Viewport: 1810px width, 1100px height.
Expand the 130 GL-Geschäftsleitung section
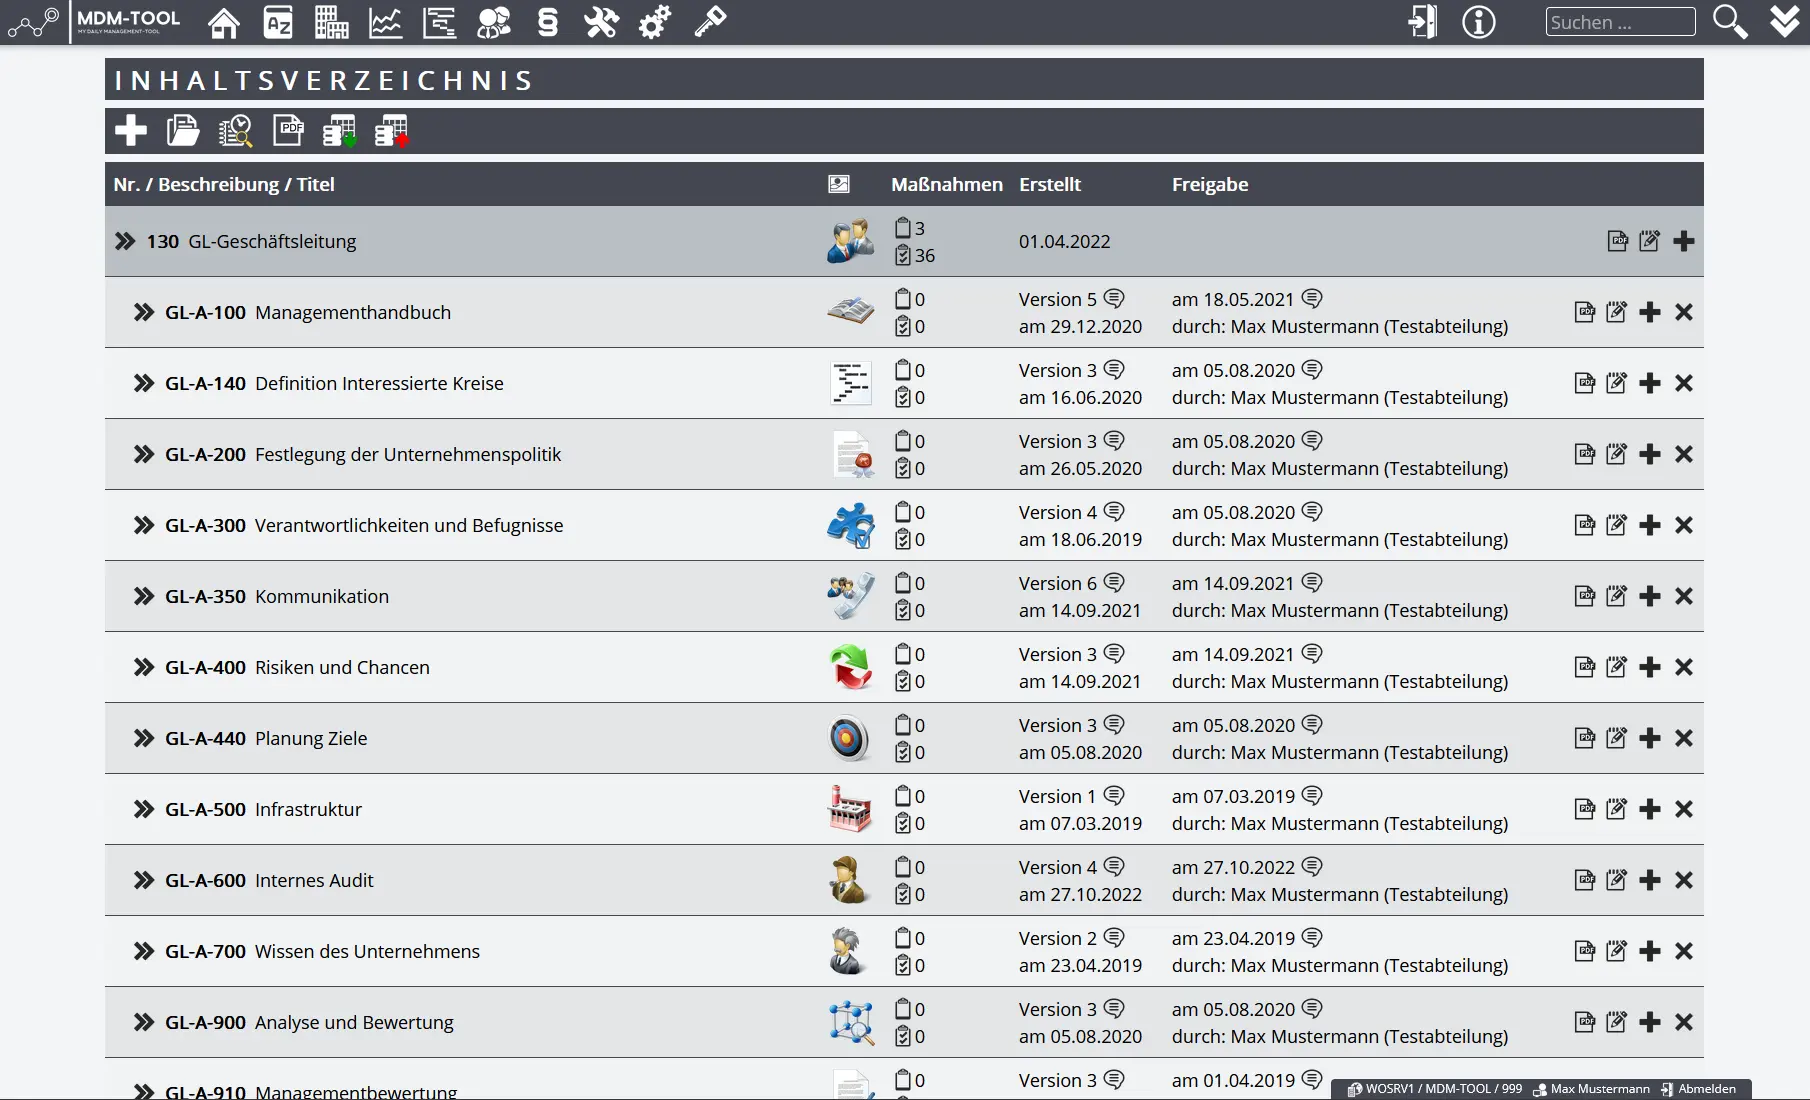[125, 241]
